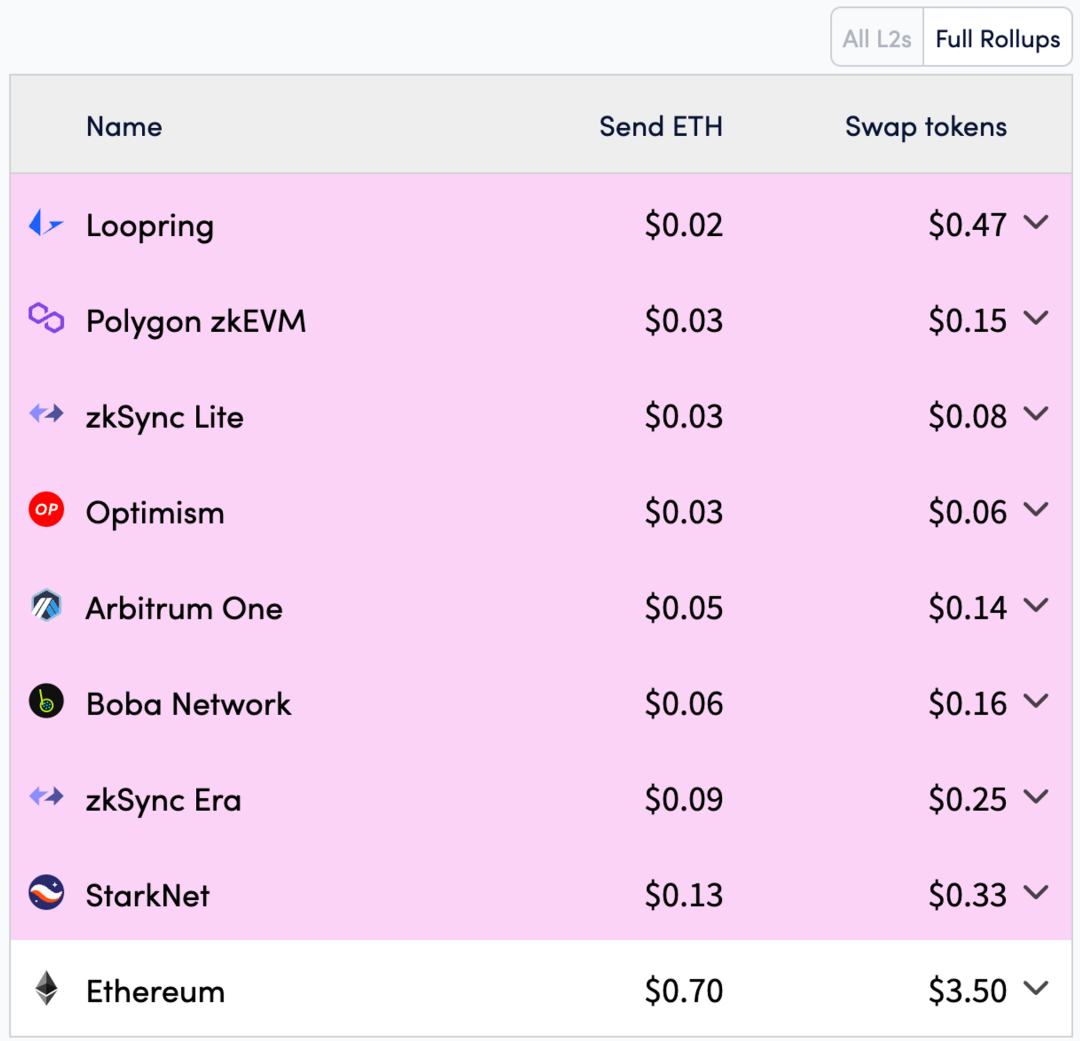Click the Boba Network logo icon
Viewport: 1080px width, 1041px height.
[x=46, y=701]
